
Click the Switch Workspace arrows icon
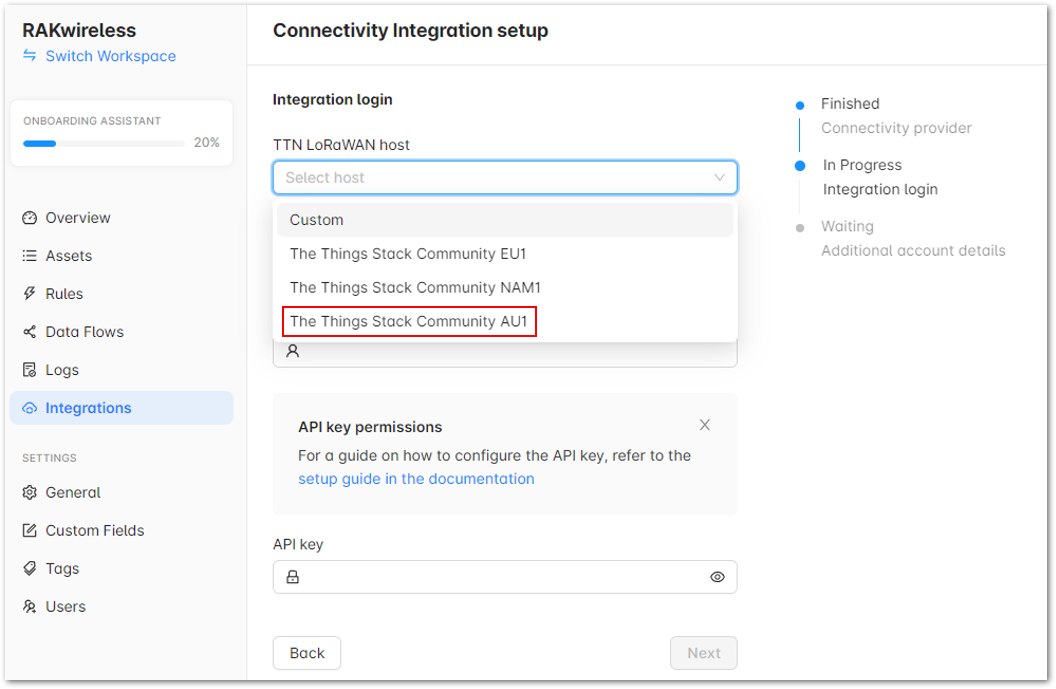30,55
